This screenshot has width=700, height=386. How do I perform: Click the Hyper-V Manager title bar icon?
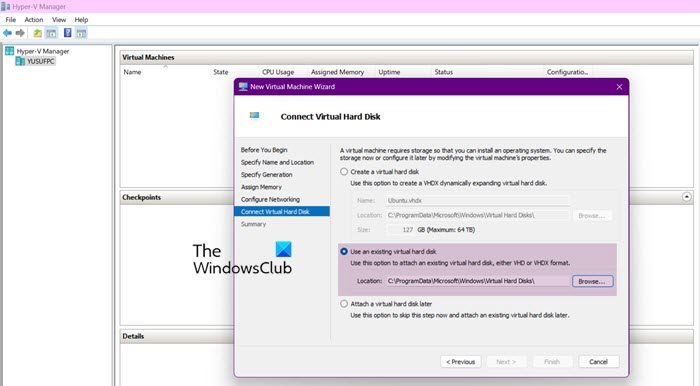pos(5,6)
